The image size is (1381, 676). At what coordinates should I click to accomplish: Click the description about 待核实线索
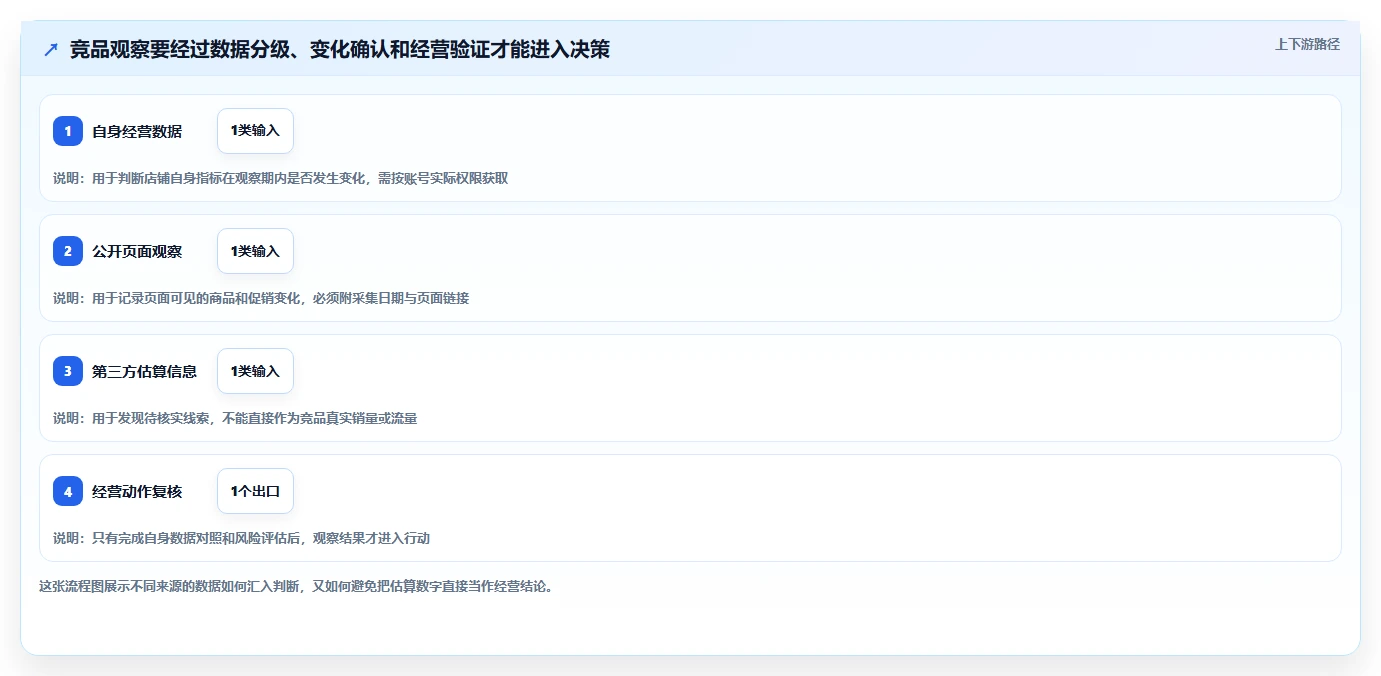(235, 418)
